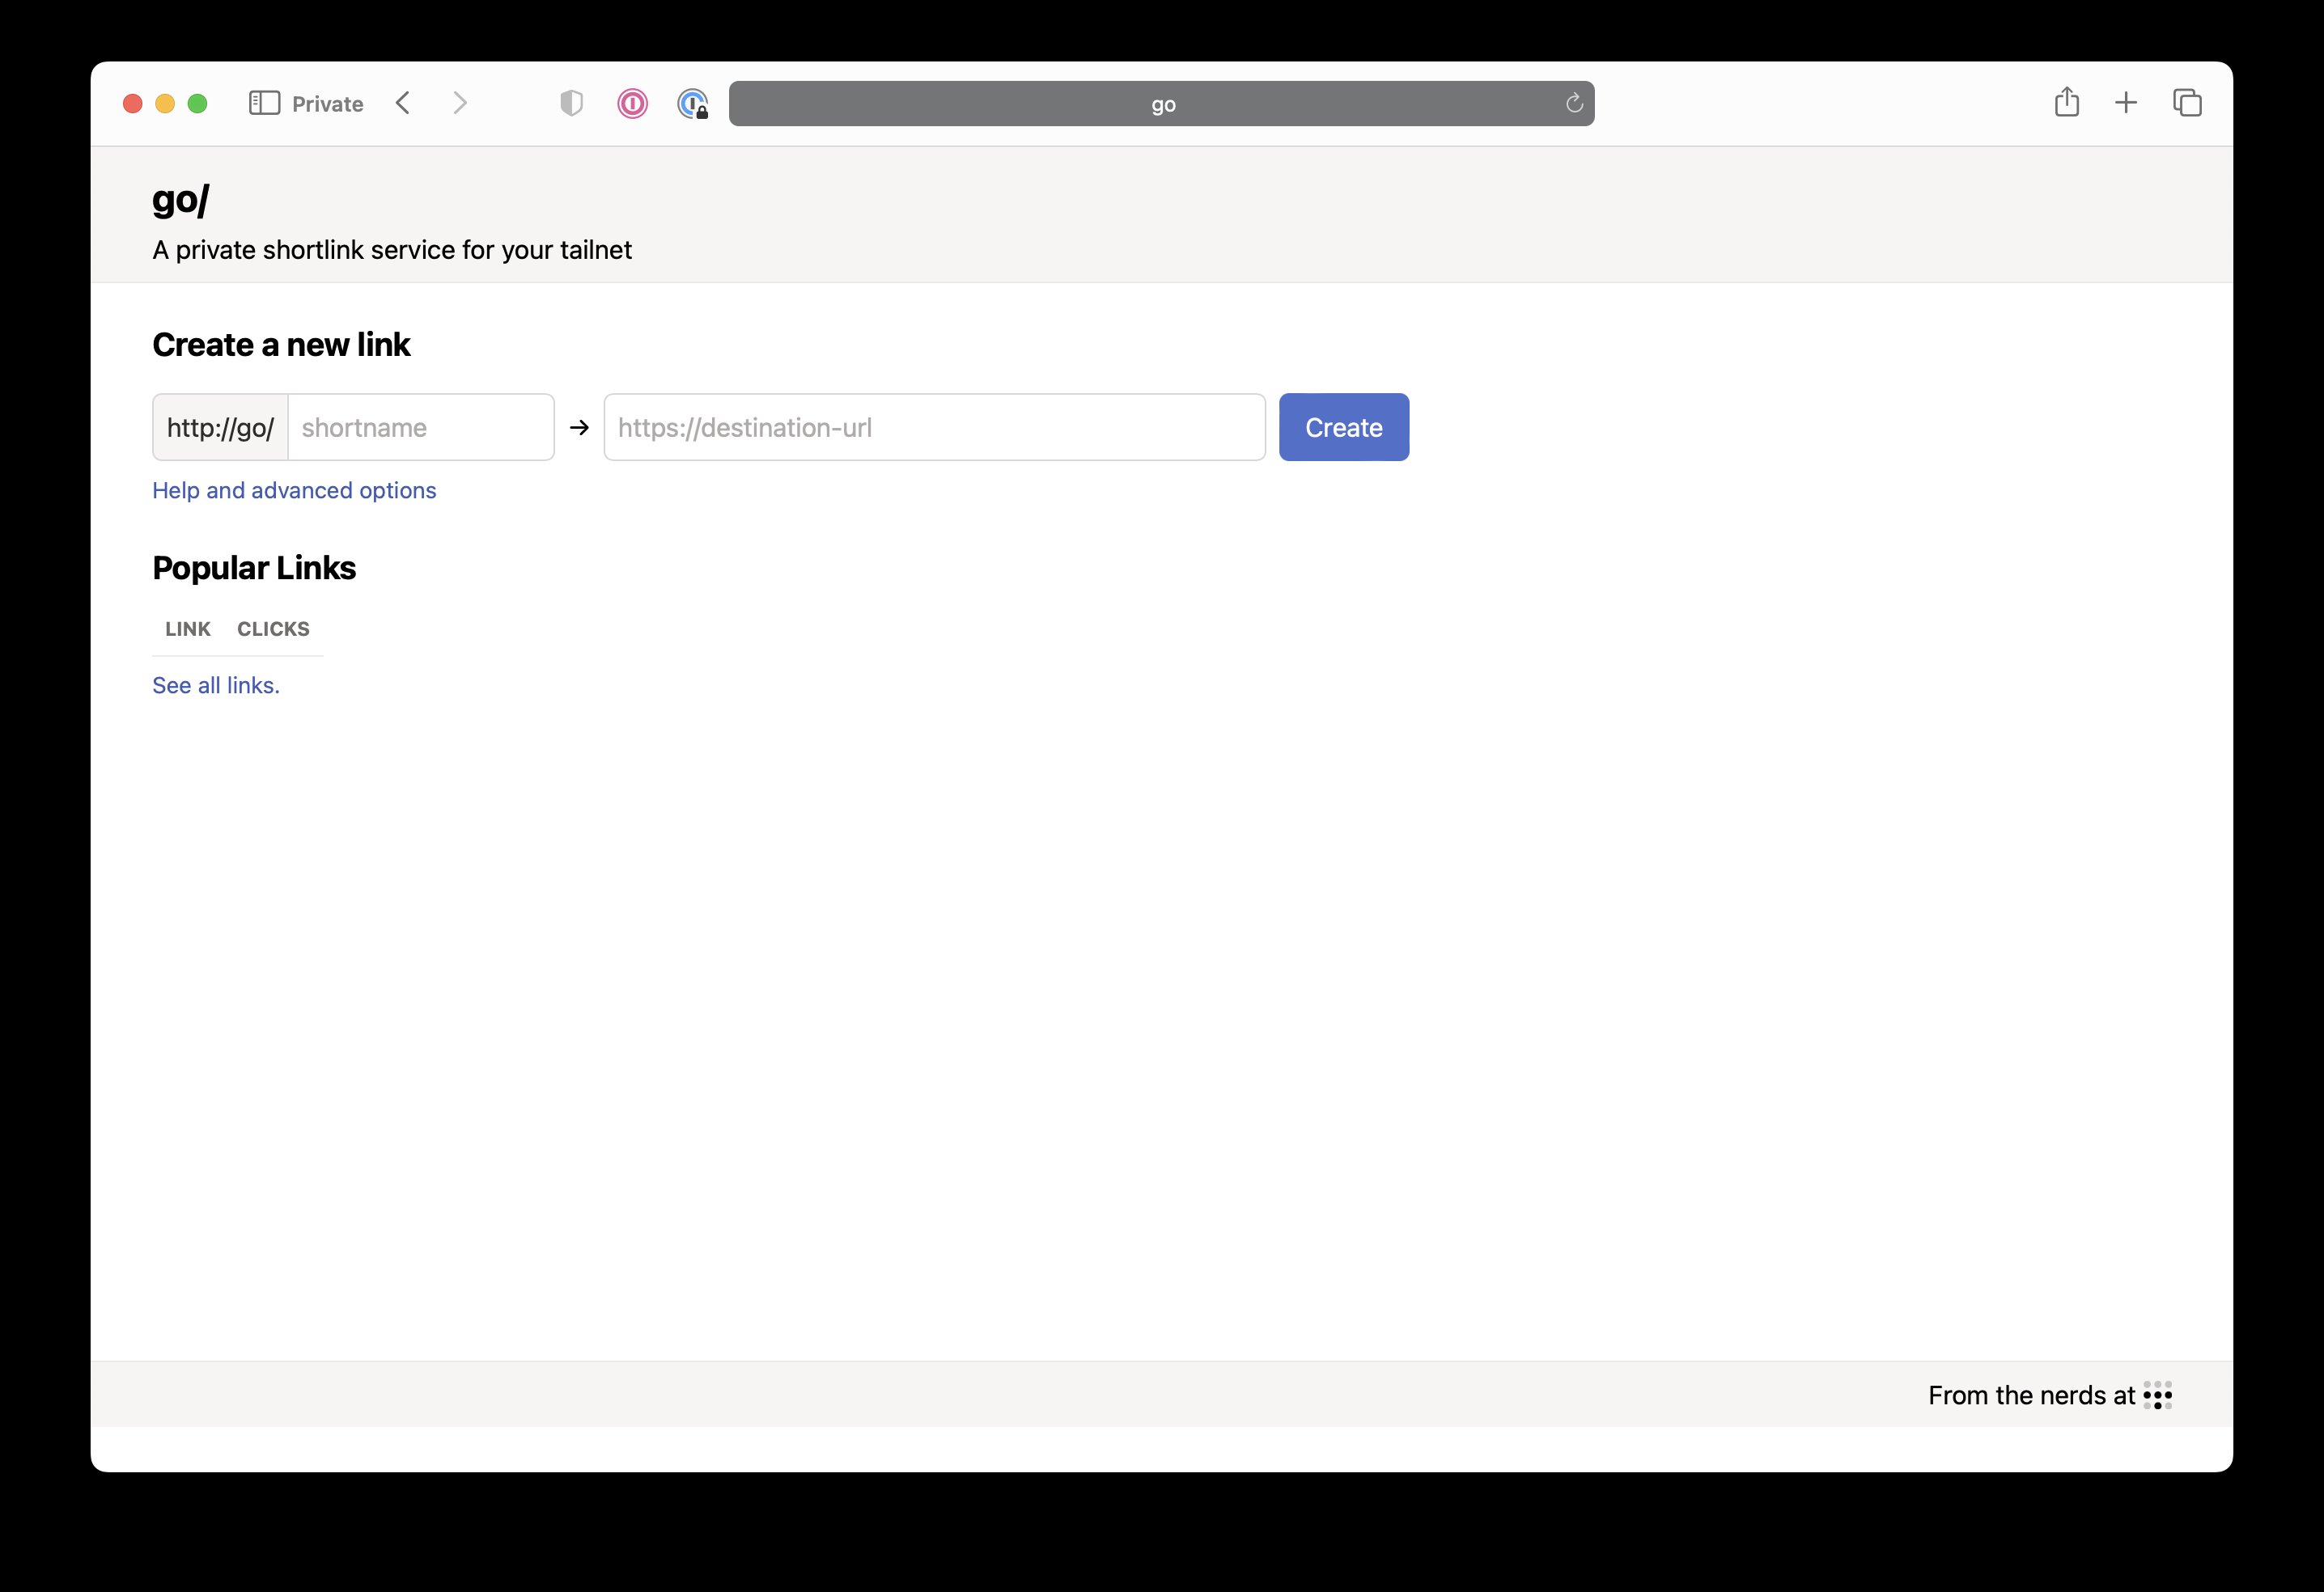Click the blue extension icon with lock
Image resolution: width=2324 pixels, height=1592 pixels.
692,103
